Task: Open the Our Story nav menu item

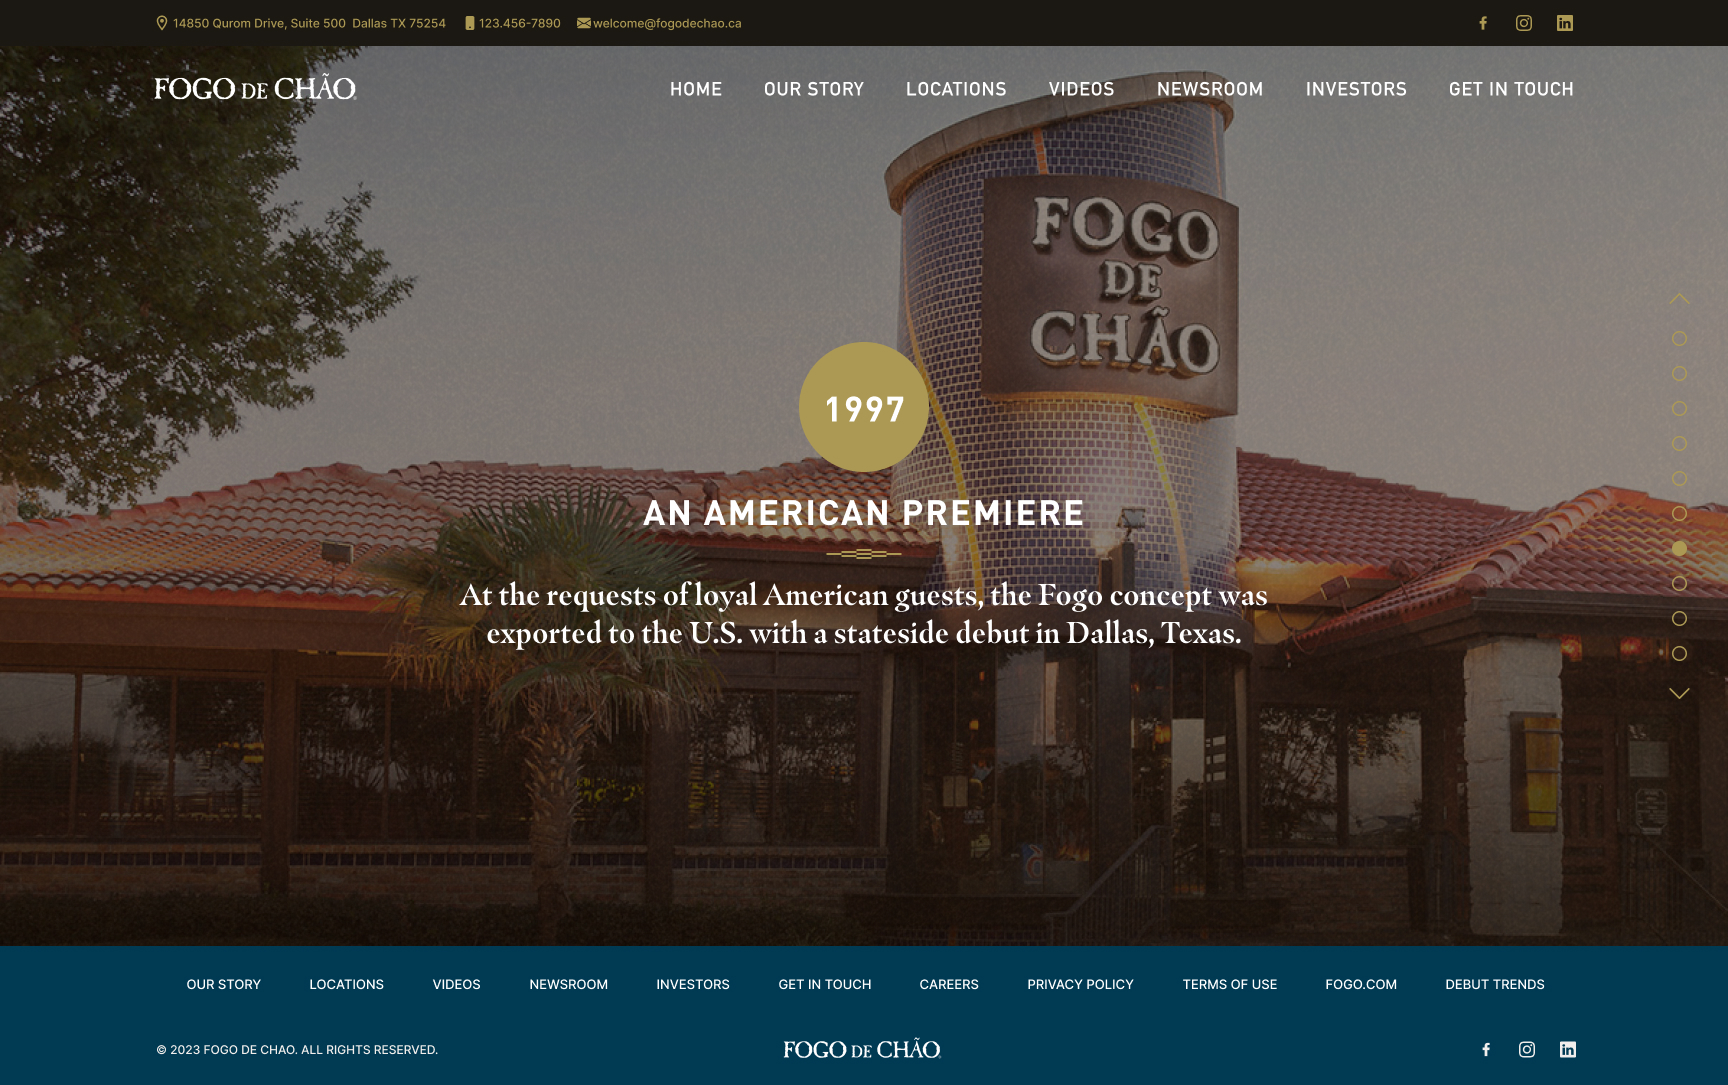Action: (x=814, y=89)
